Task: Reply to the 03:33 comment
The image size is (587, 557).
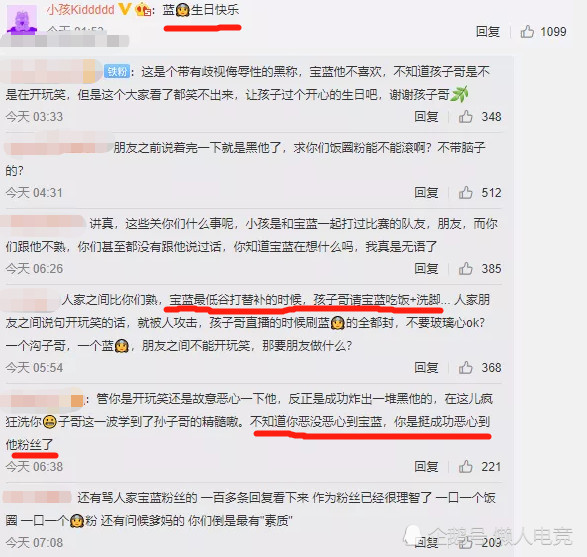Action: 426,117
